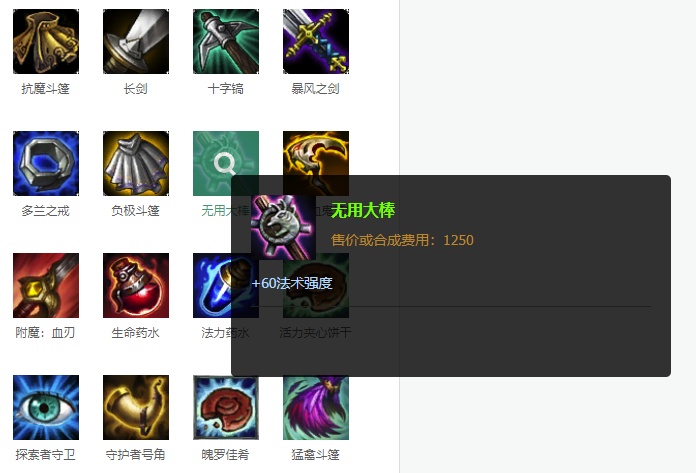Open the 暴风之剑 item icon
Viewport: 696px width, 473px height.
tap(316, 41)
